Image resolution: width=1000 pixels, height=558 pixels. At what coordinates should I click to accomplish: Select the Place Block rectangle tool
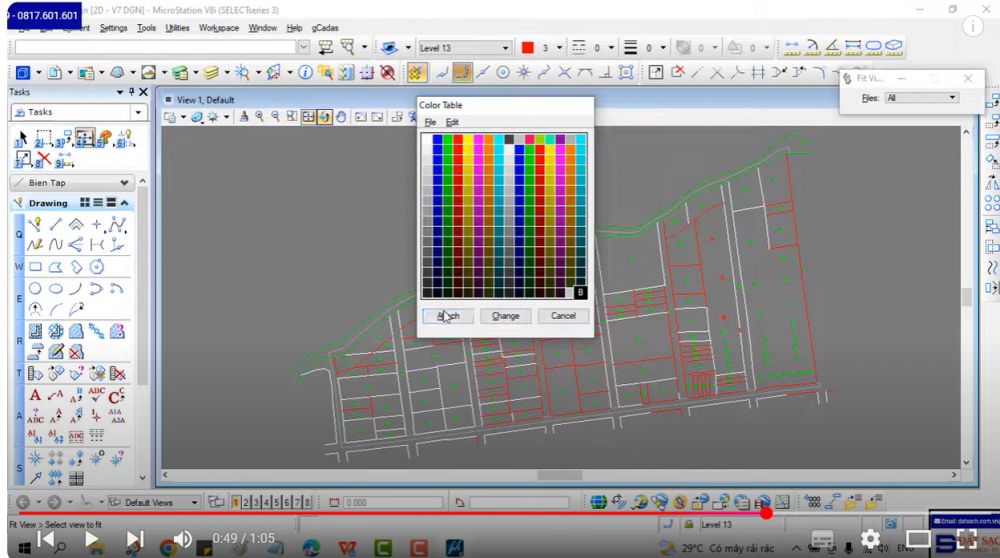tap(36, 267)
